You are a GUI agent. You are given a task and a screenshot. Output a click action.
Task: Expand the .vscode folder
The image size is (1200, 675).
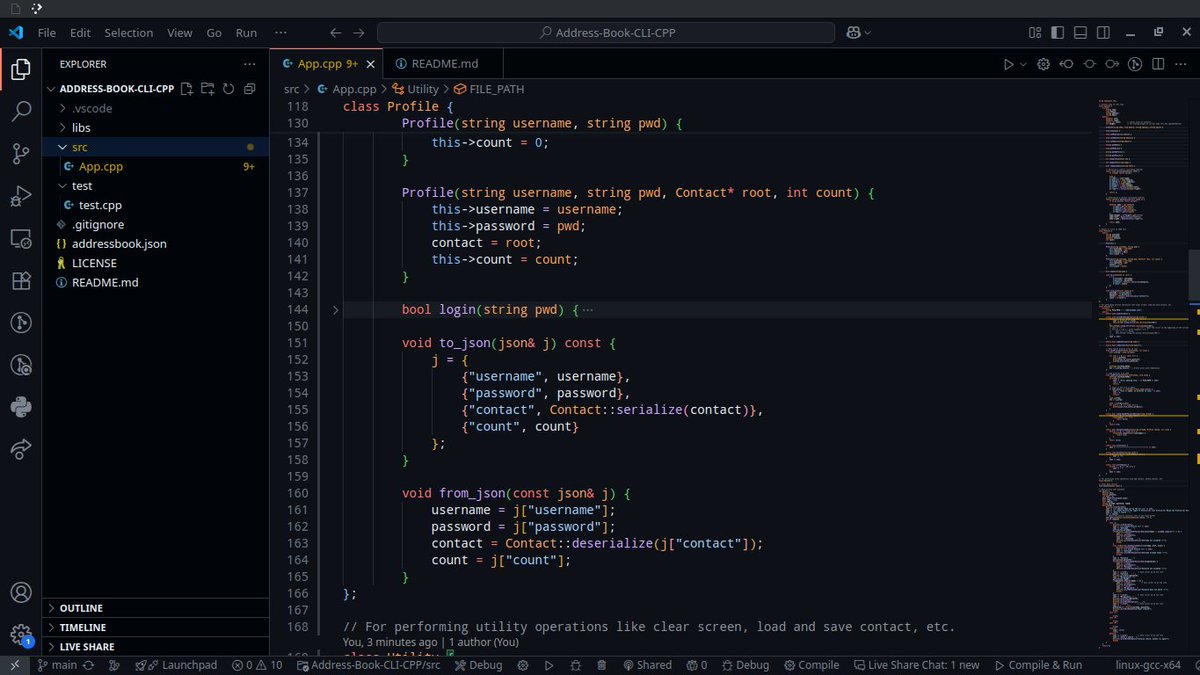click(x=92, y=108)
